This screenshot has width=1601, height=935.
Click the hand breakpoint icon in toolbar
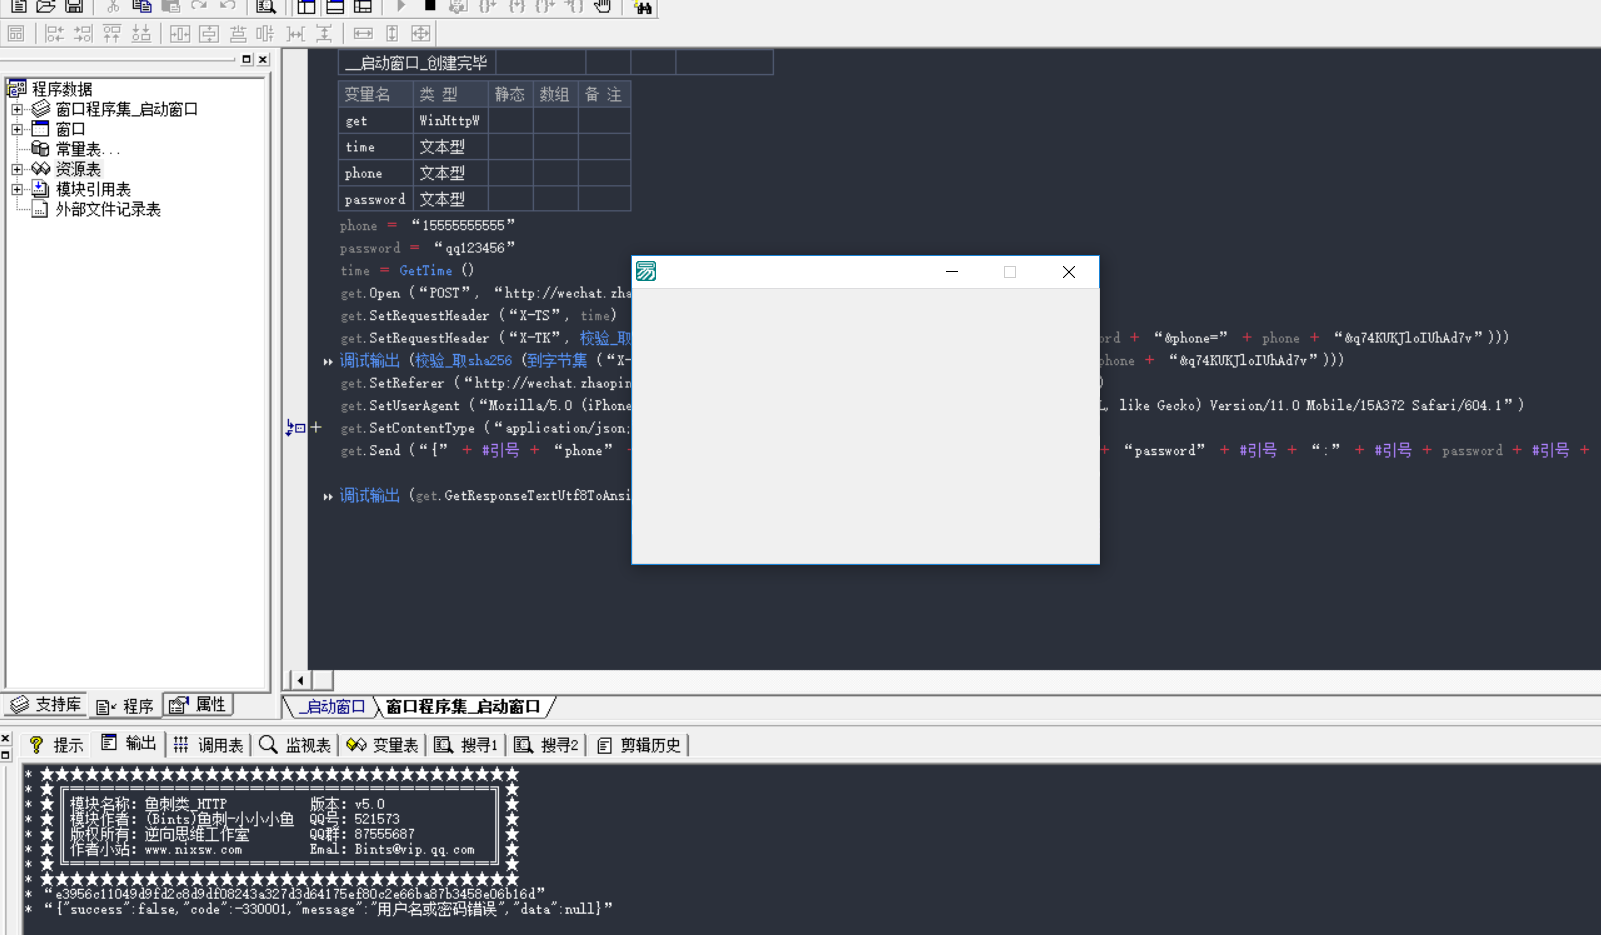click(x=602, y=6)
